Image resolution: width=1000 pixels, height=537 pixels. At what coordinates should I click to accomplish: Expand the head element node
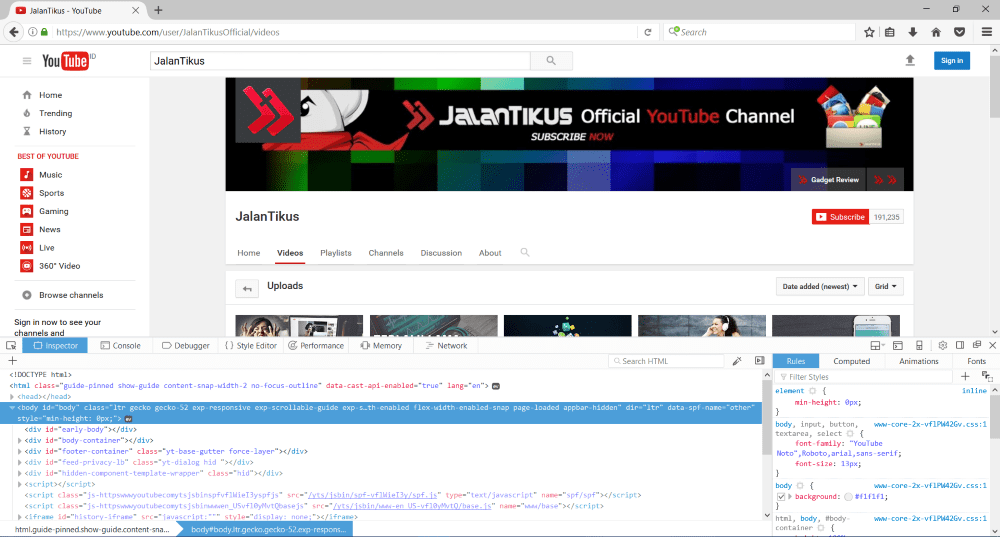[12, 397]
